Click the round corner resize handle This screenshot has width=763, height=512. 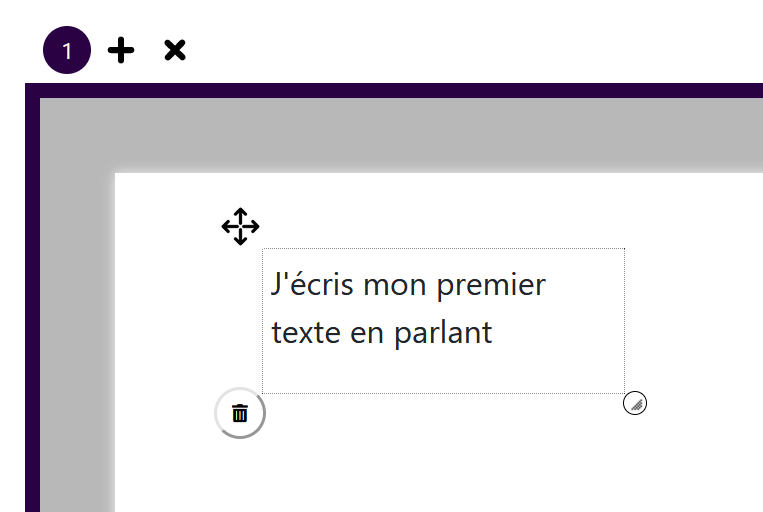coord(635,403)
